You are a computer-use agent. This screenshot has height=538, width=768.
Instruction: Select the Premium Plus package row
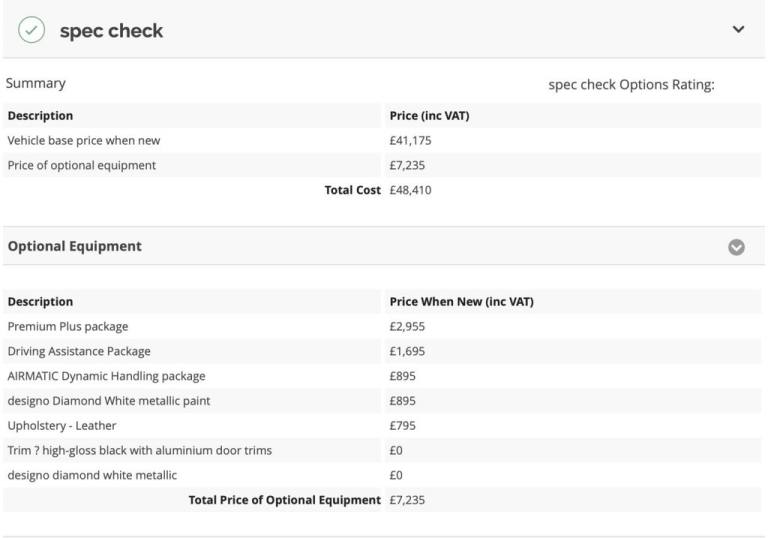point(382,326)
